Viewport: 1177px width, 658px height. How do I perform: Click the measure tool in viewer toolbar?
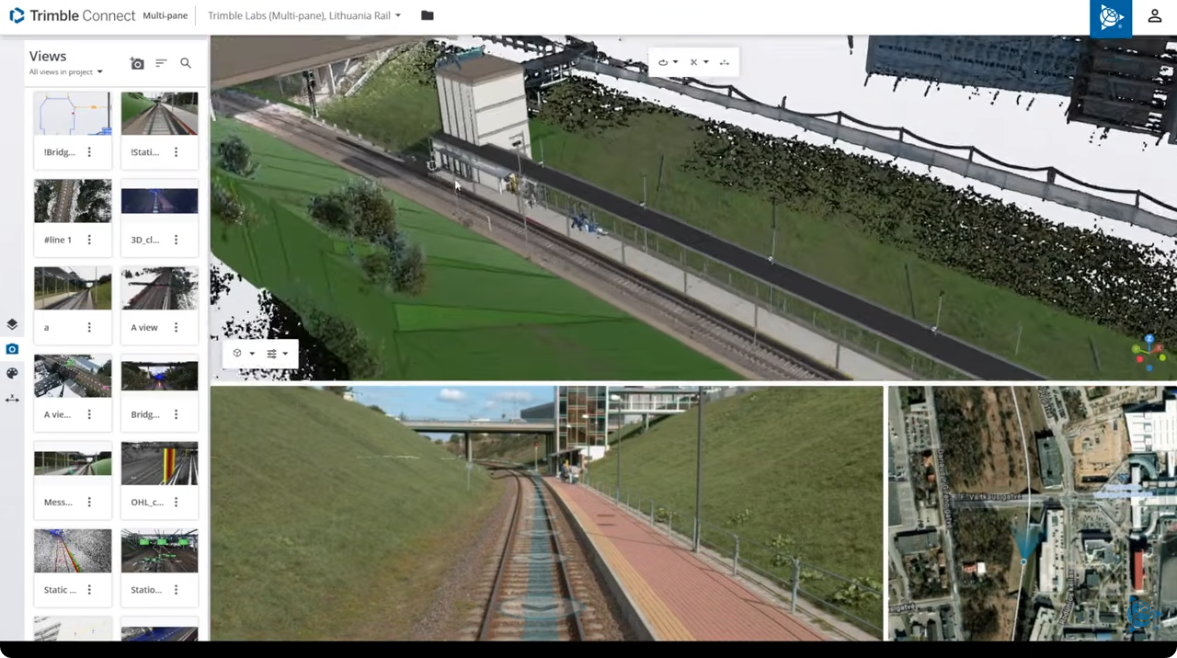[x=724, y=63]
